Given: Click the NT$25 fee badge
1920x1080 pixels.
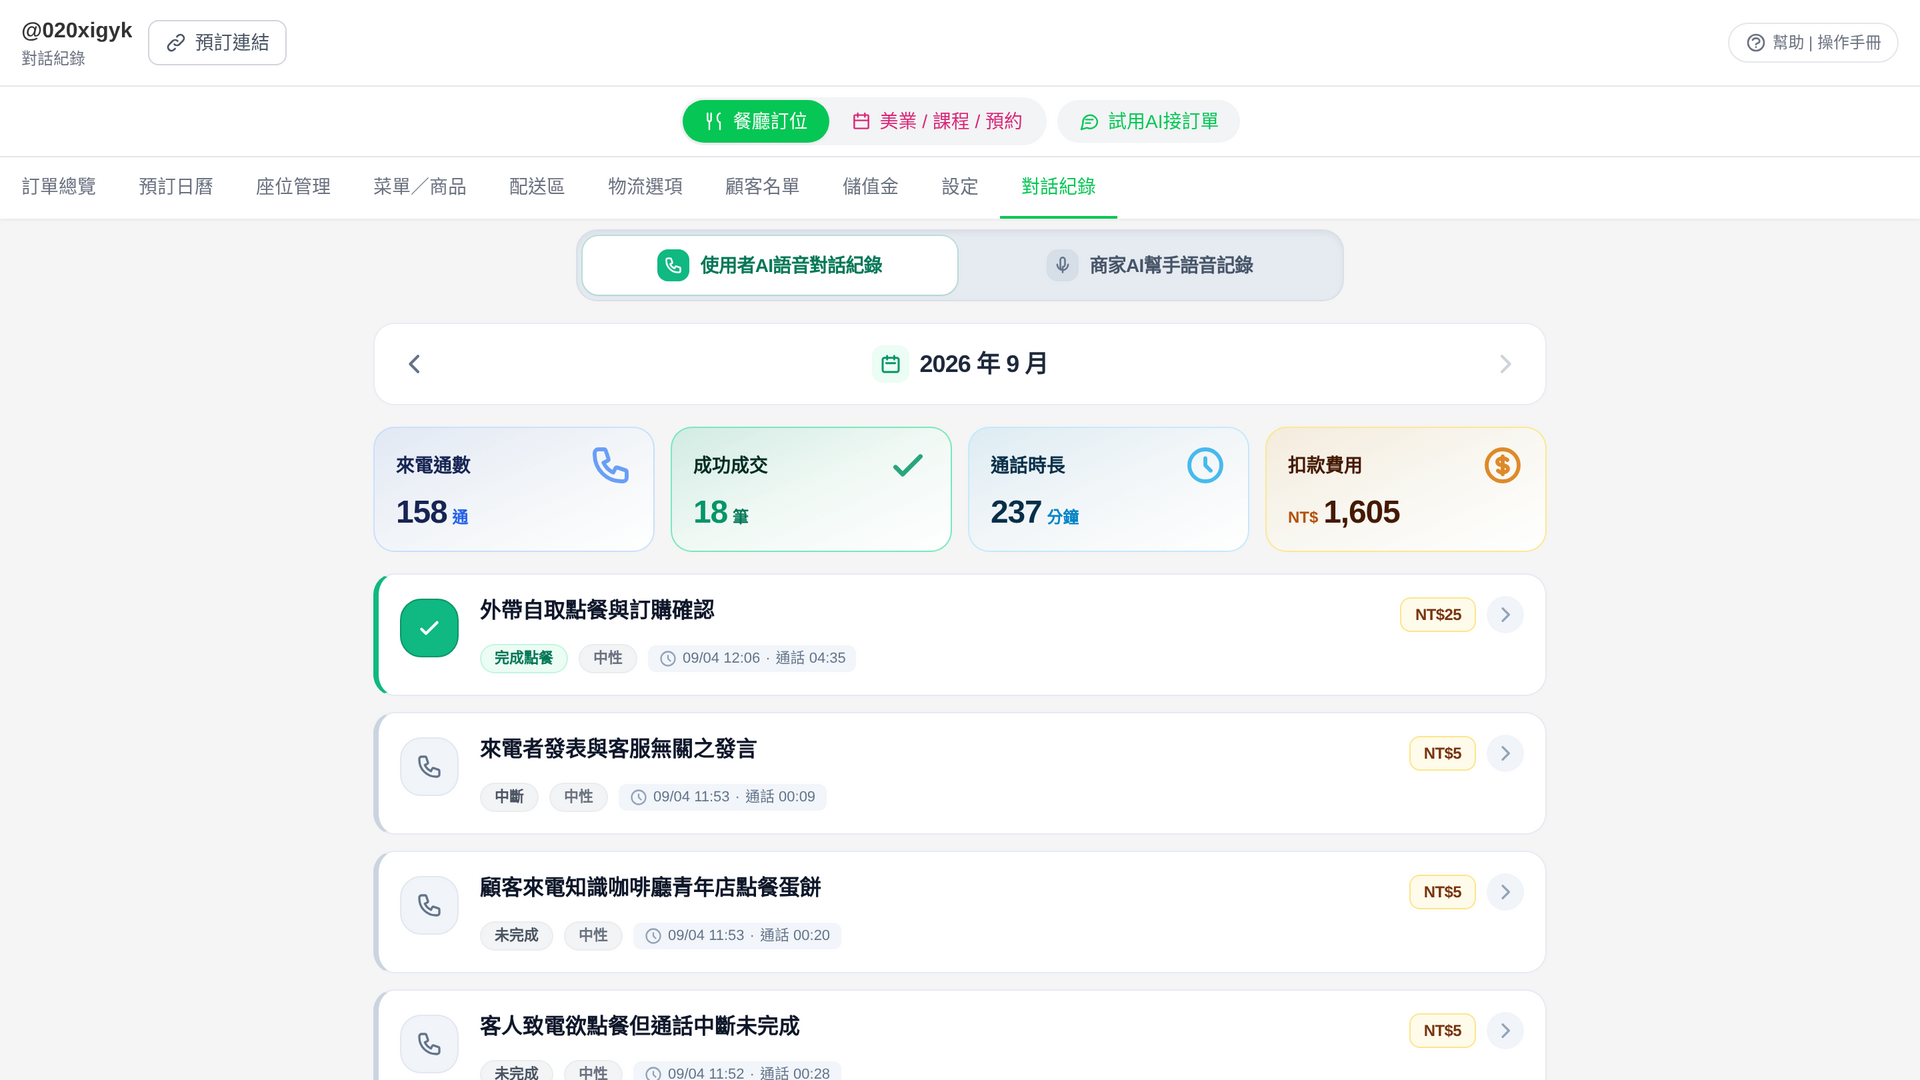Looking at the screenshot, I should coord(1438,615).
